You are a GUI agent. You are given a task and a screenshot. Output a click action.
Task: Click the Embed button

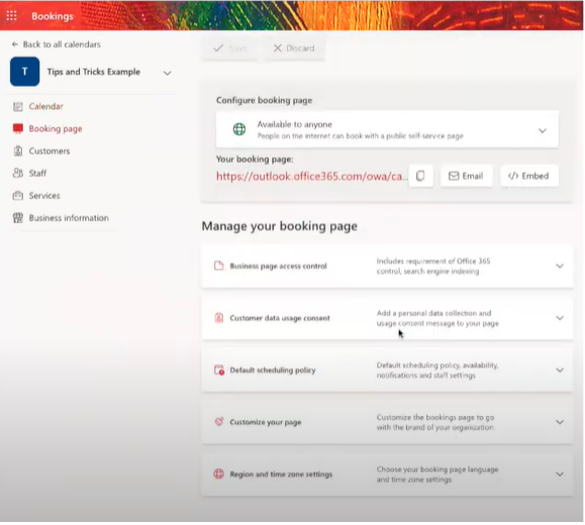(529, 176)
